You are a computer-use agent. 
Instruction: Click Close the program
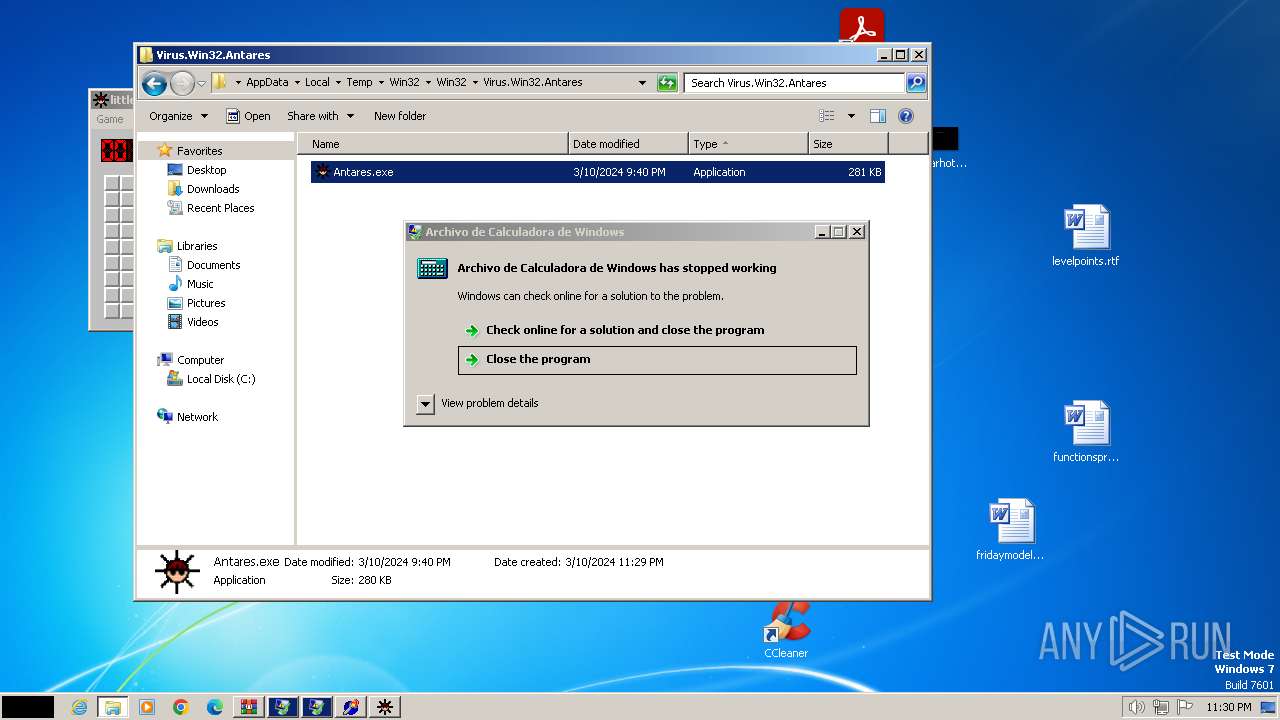click(657, 360)
